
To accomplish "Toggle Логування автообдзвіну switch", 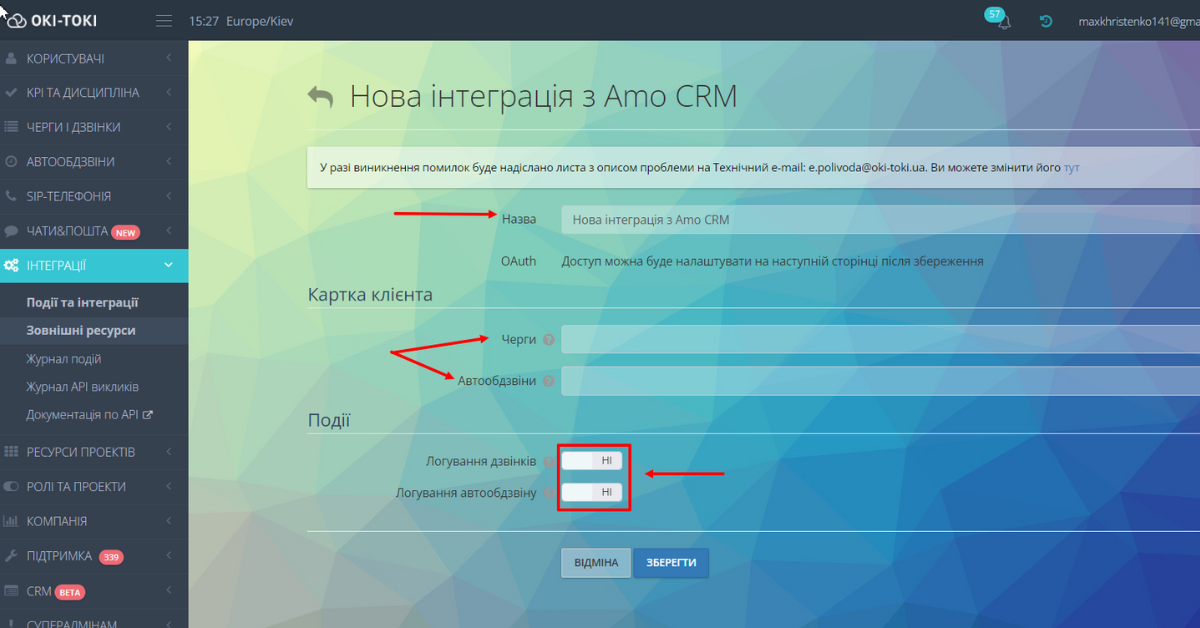I will click(x=592, y=492).
